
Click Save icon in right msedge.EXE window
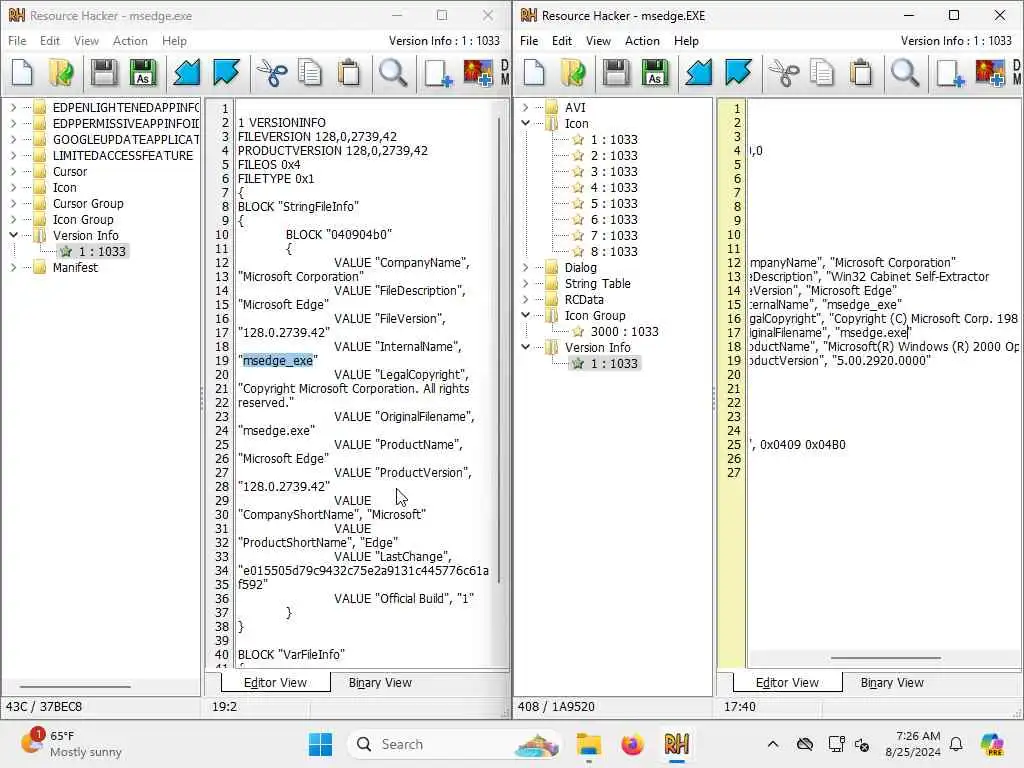(x=616, y=72)
